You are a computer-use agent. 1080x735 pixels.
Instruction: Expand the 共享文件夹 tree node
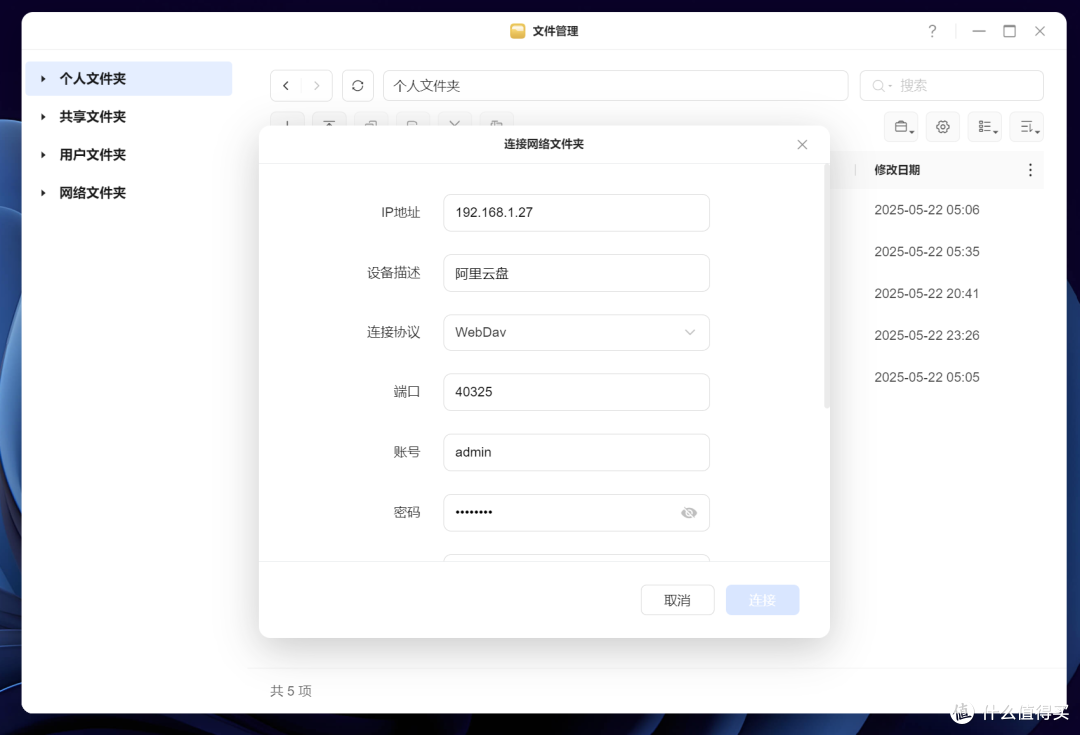click(x=43, y=116)
